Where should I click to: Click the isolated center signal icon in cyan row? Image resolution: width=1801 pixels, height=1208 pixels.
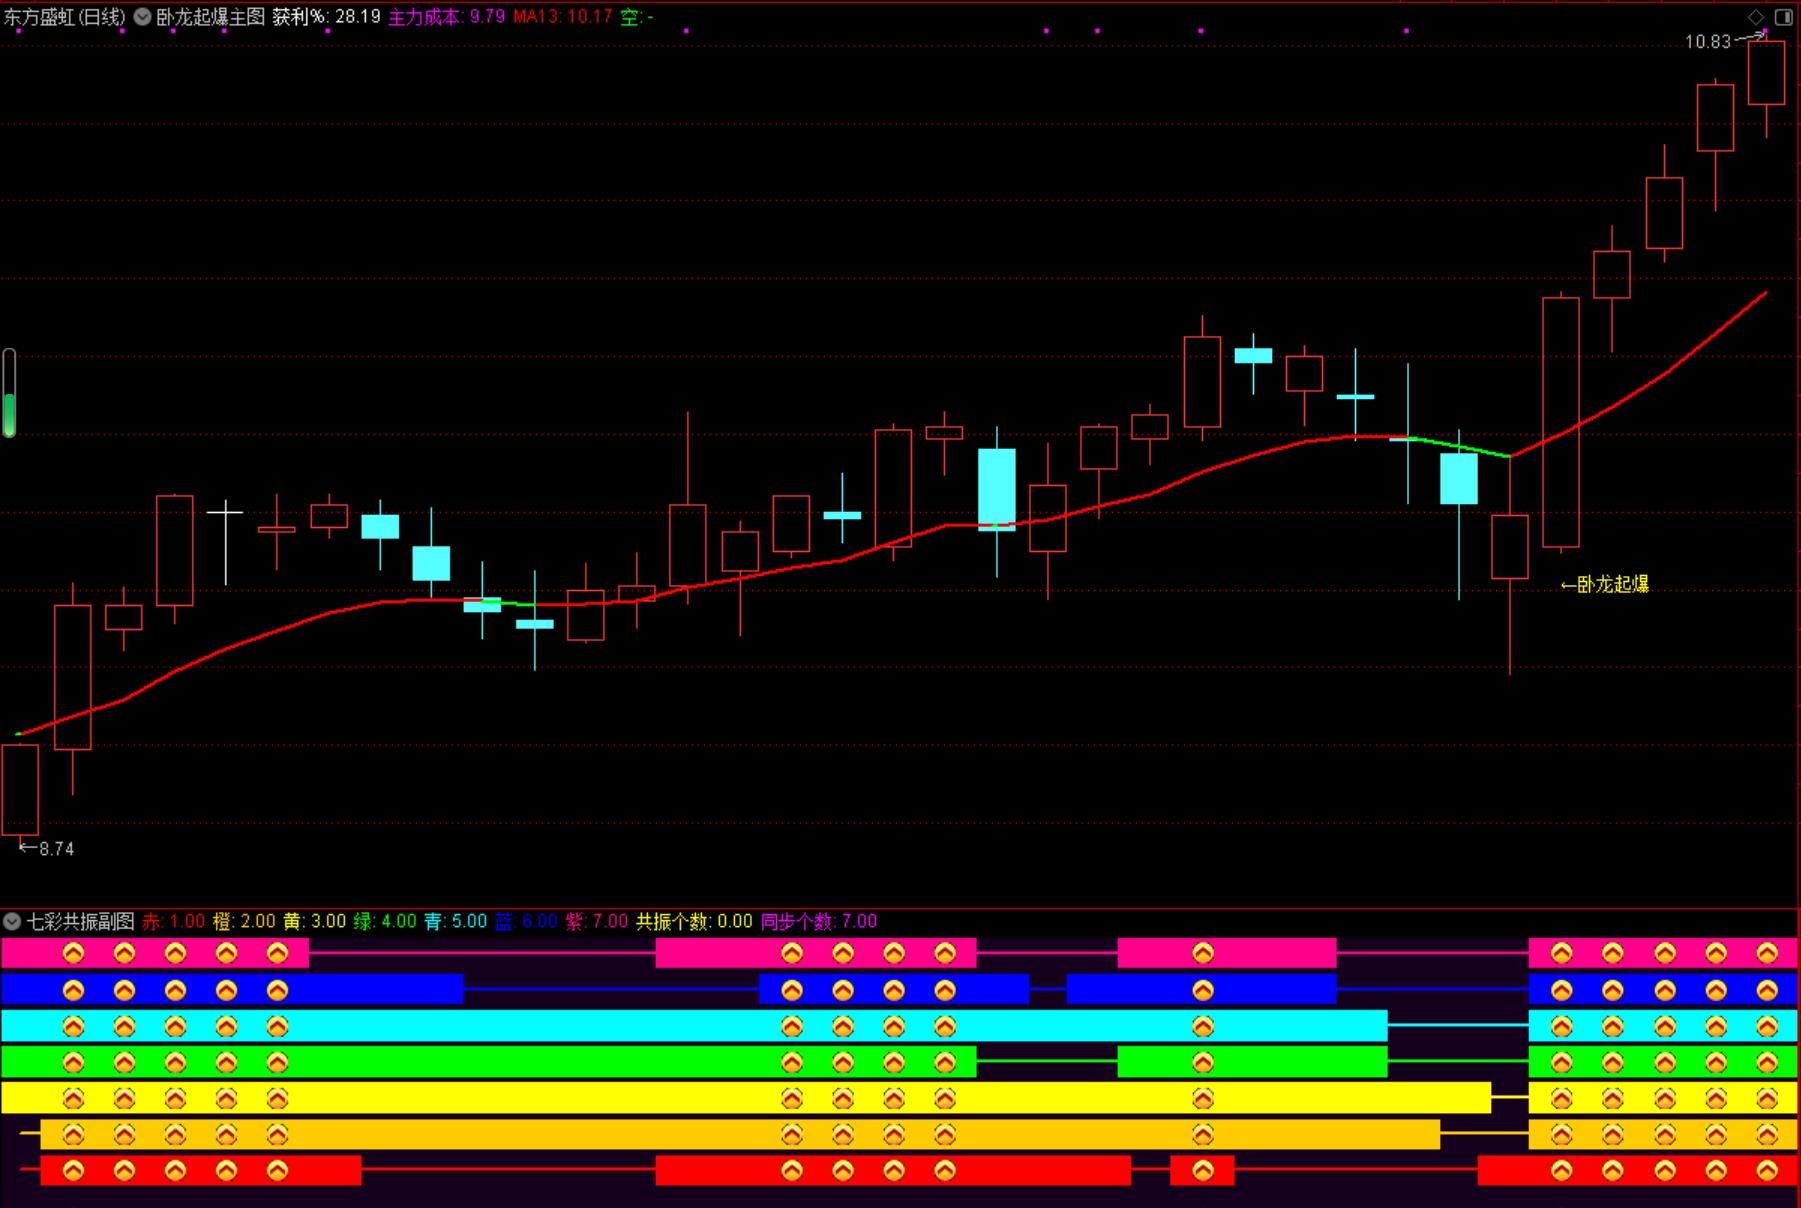(1202, 1026)
